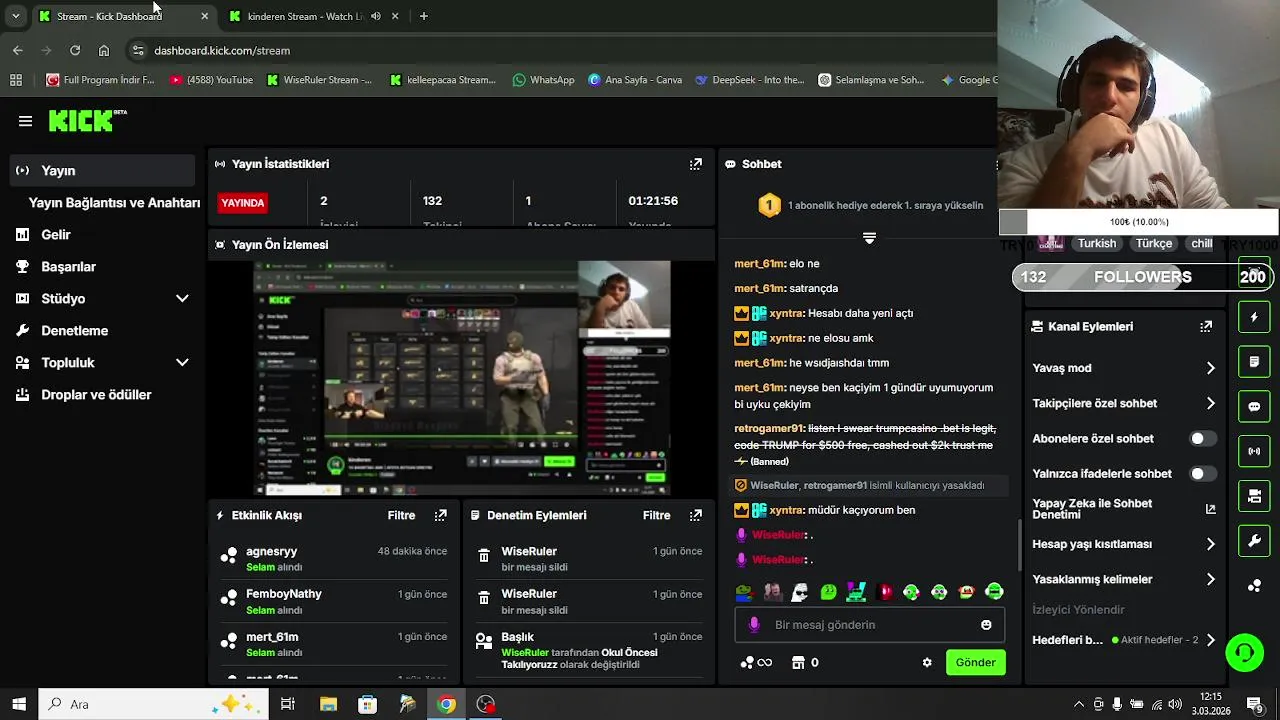Click the browser address bar URL
Viewport: 1280px width, 720px height.
[222, 50]
